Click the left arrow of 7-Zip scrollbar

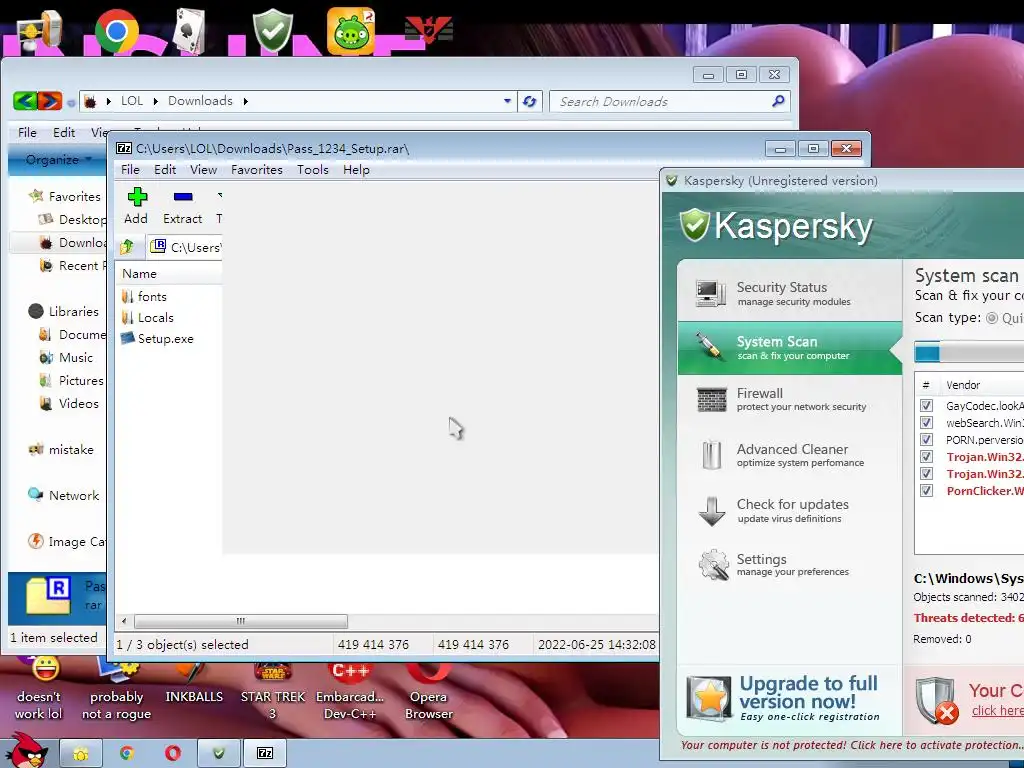pos(124,621)
